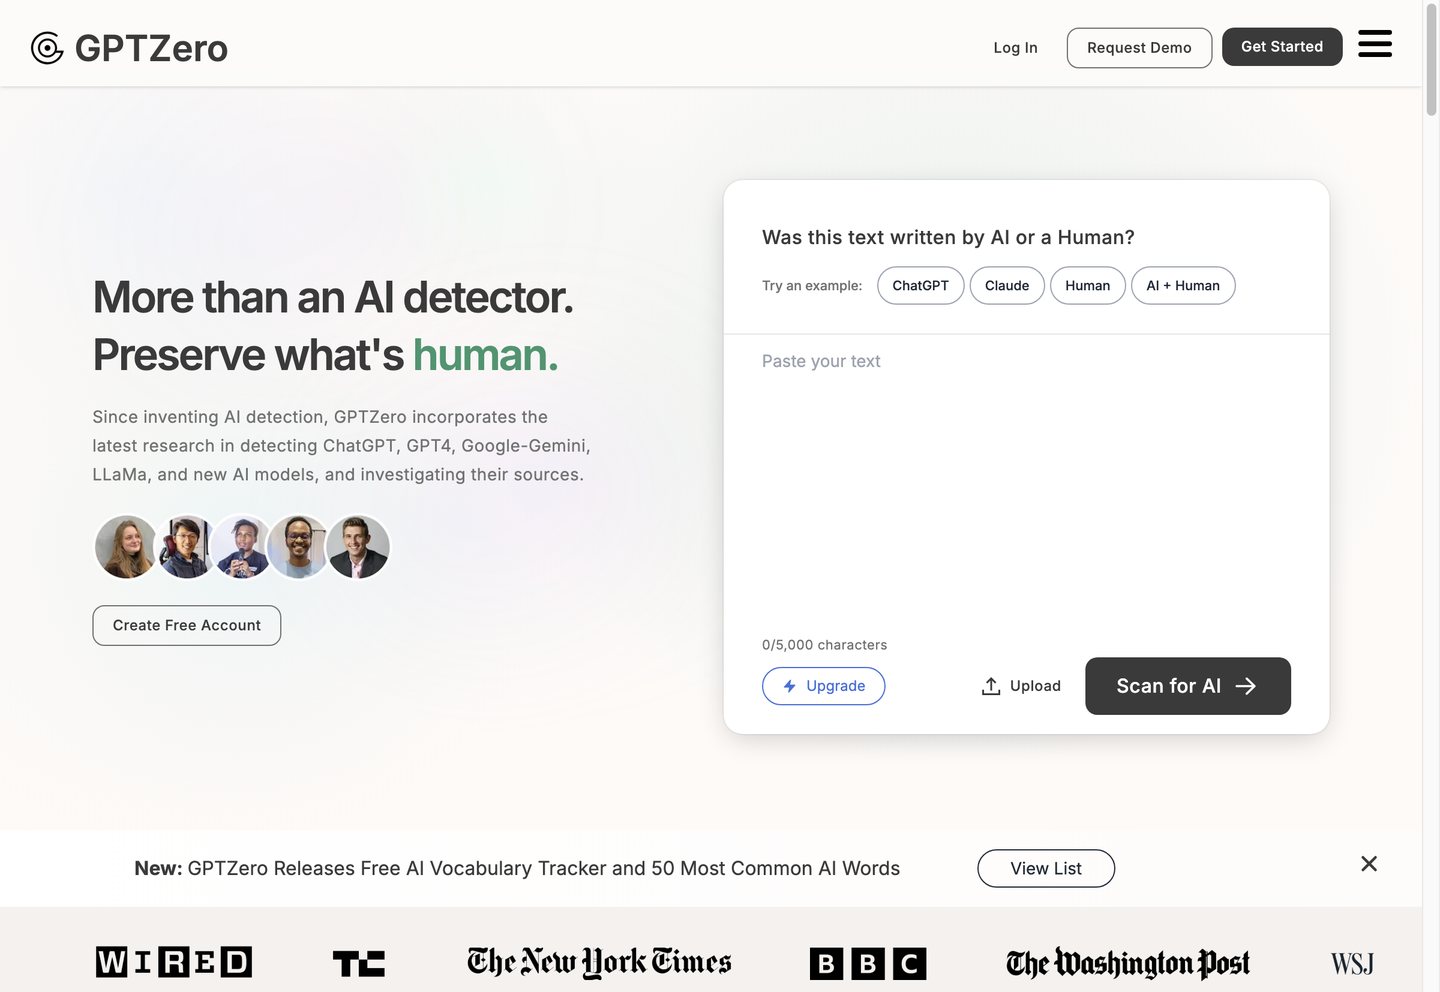Load the AI + Human example
Screen dimensions: 1440x992
click(x=1182, y=286)
